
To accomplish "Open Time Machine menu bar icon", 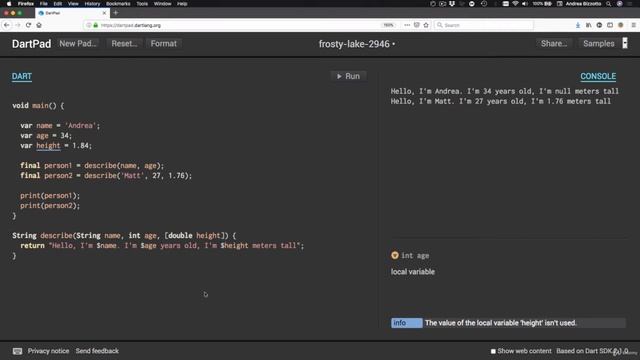I will tap(484, 4).
